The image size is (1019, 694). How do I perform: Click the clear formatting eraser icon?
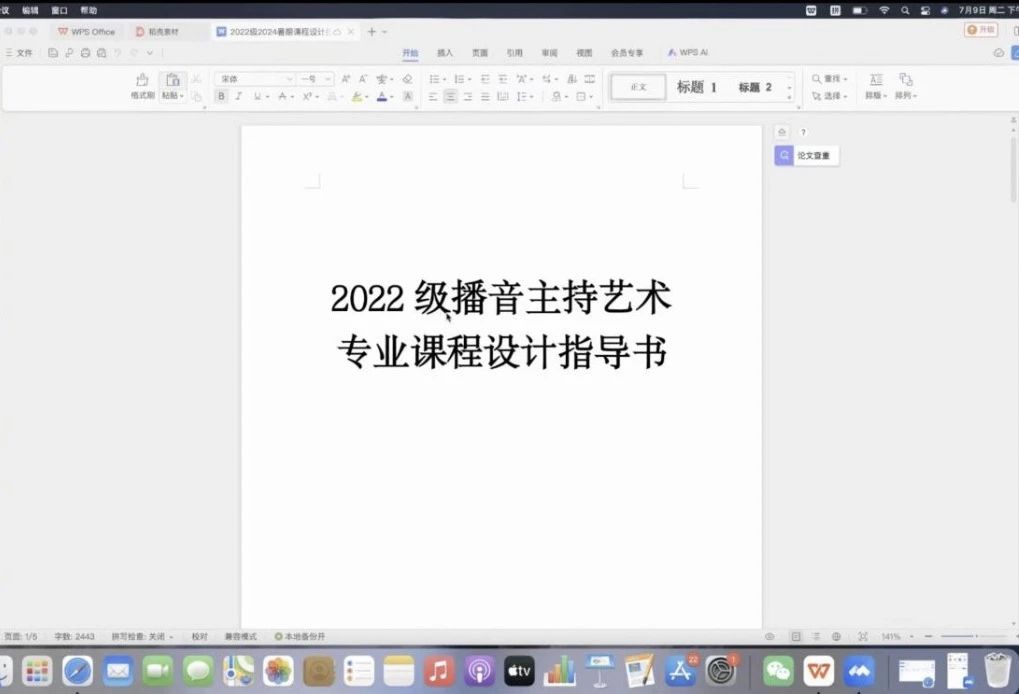pos(407,79)
